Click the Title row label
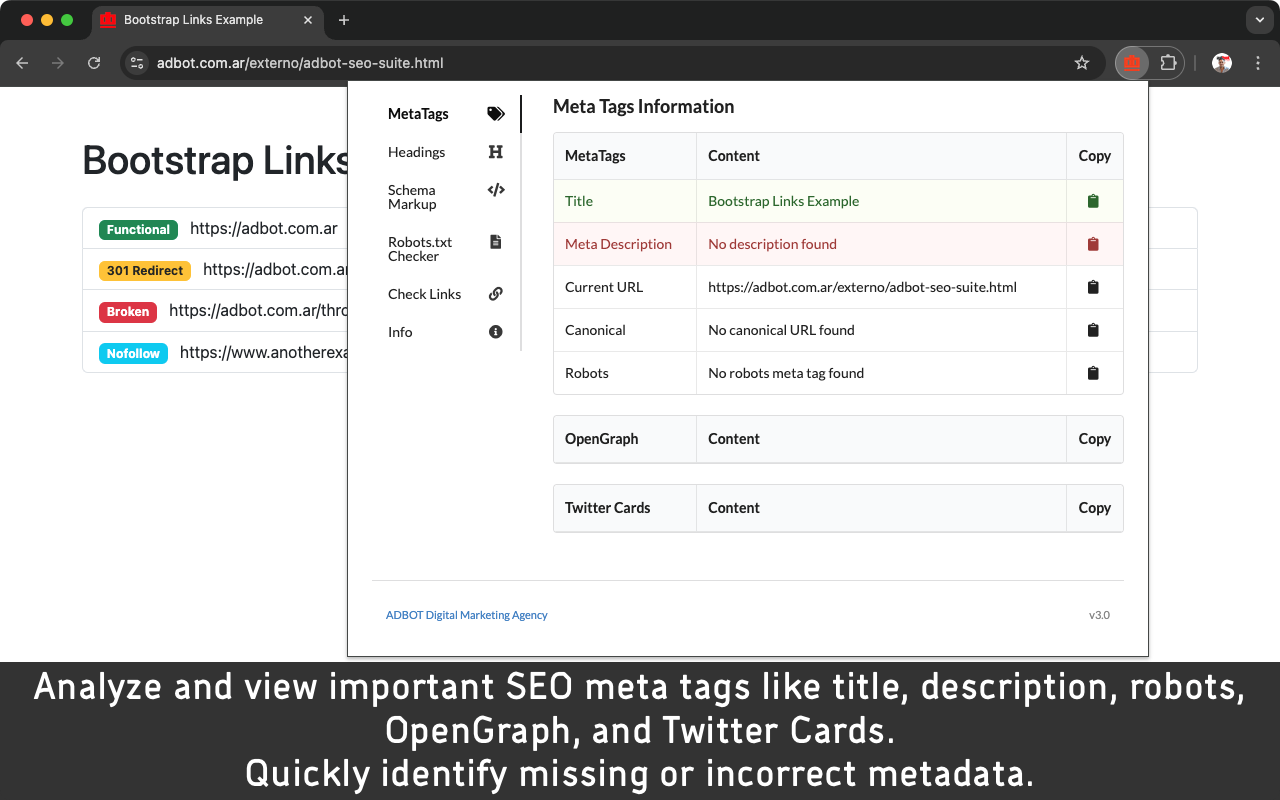The height and width of the screenshot is (800, 1280). tap(579, 201)
